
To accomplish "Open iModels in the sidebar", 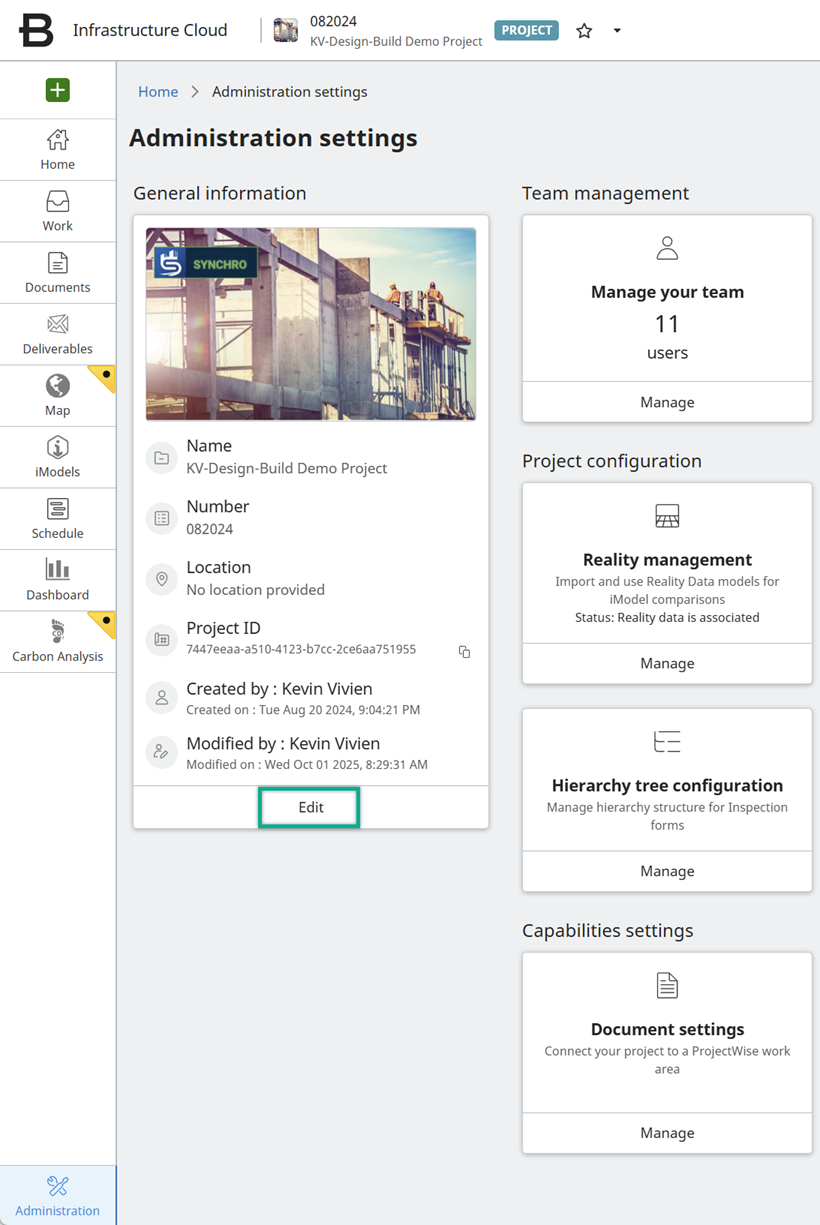I will pos(58,457).
